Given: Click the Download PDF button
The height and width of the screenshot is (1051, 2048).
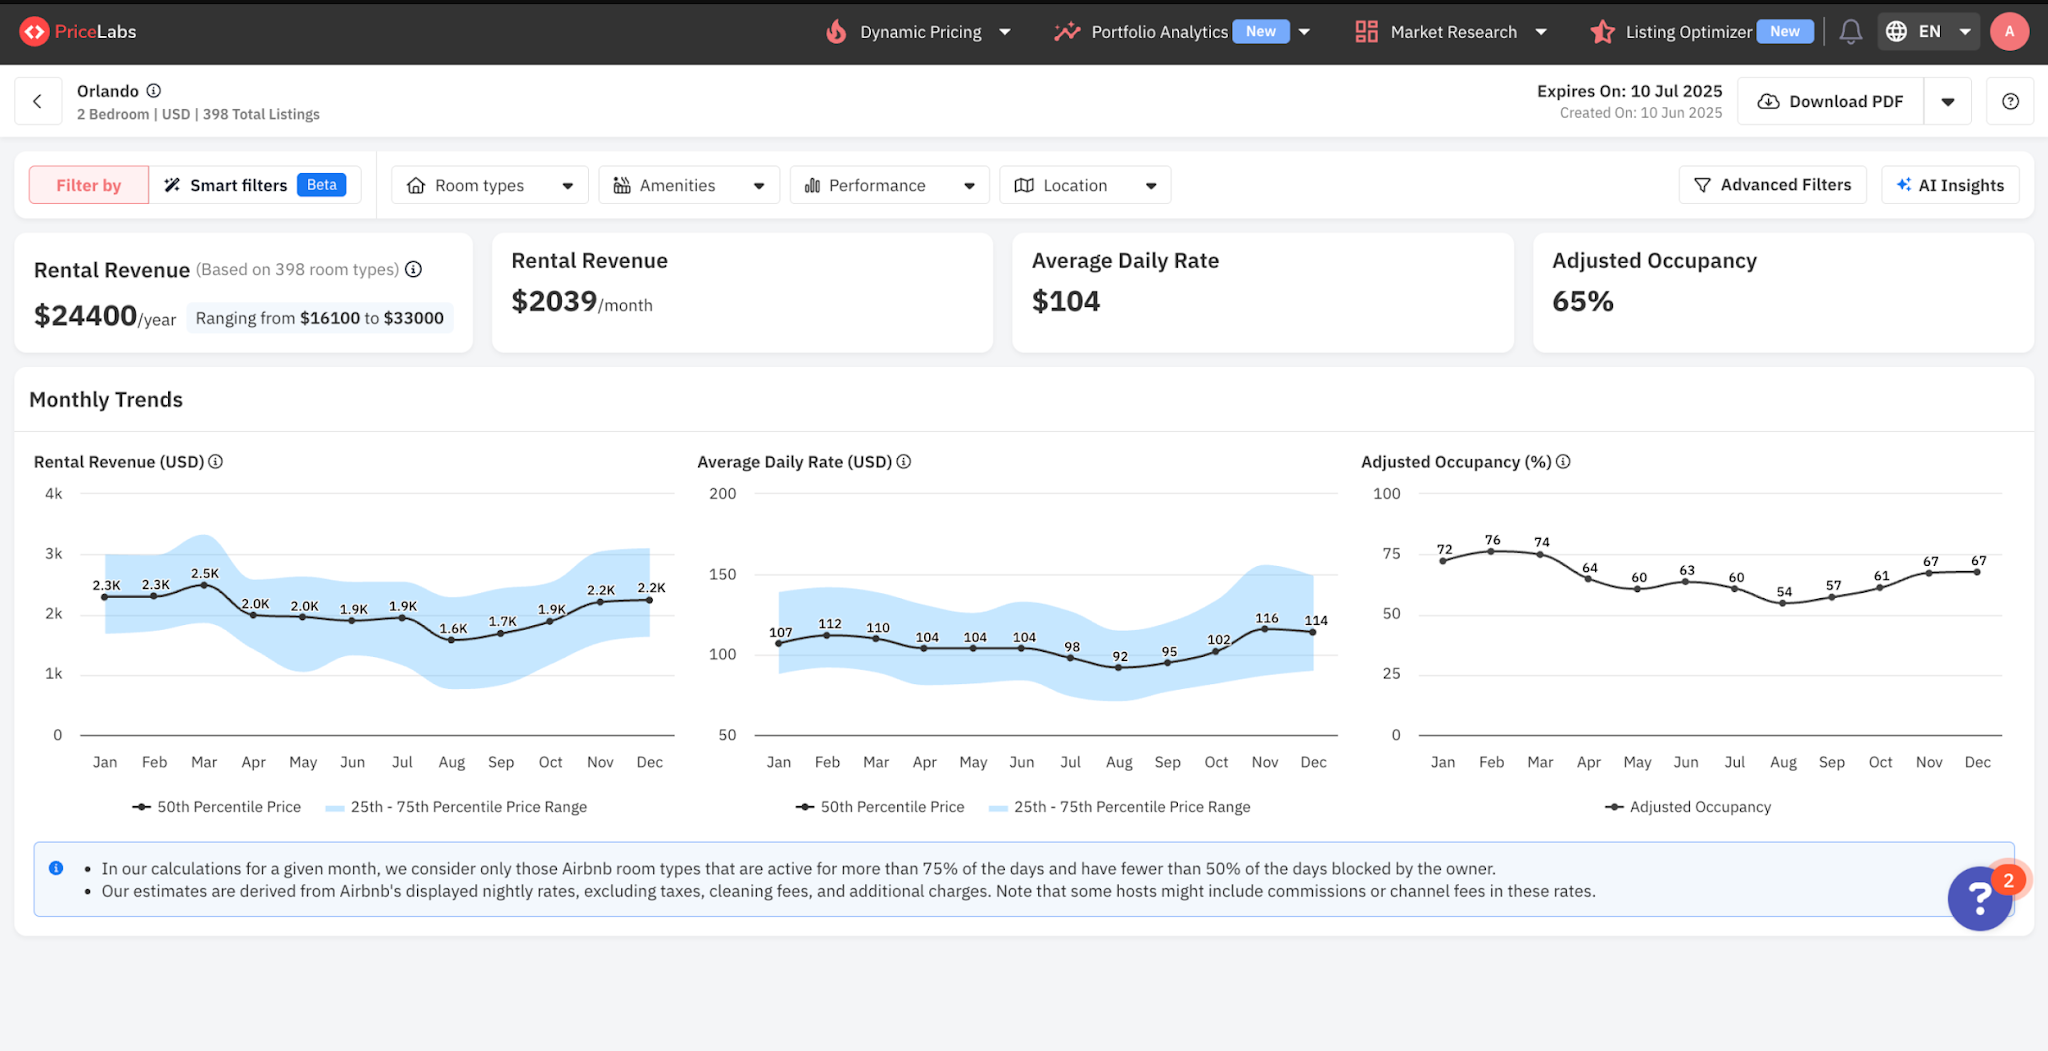Looking at the screenshot, I should point(1830,101).
